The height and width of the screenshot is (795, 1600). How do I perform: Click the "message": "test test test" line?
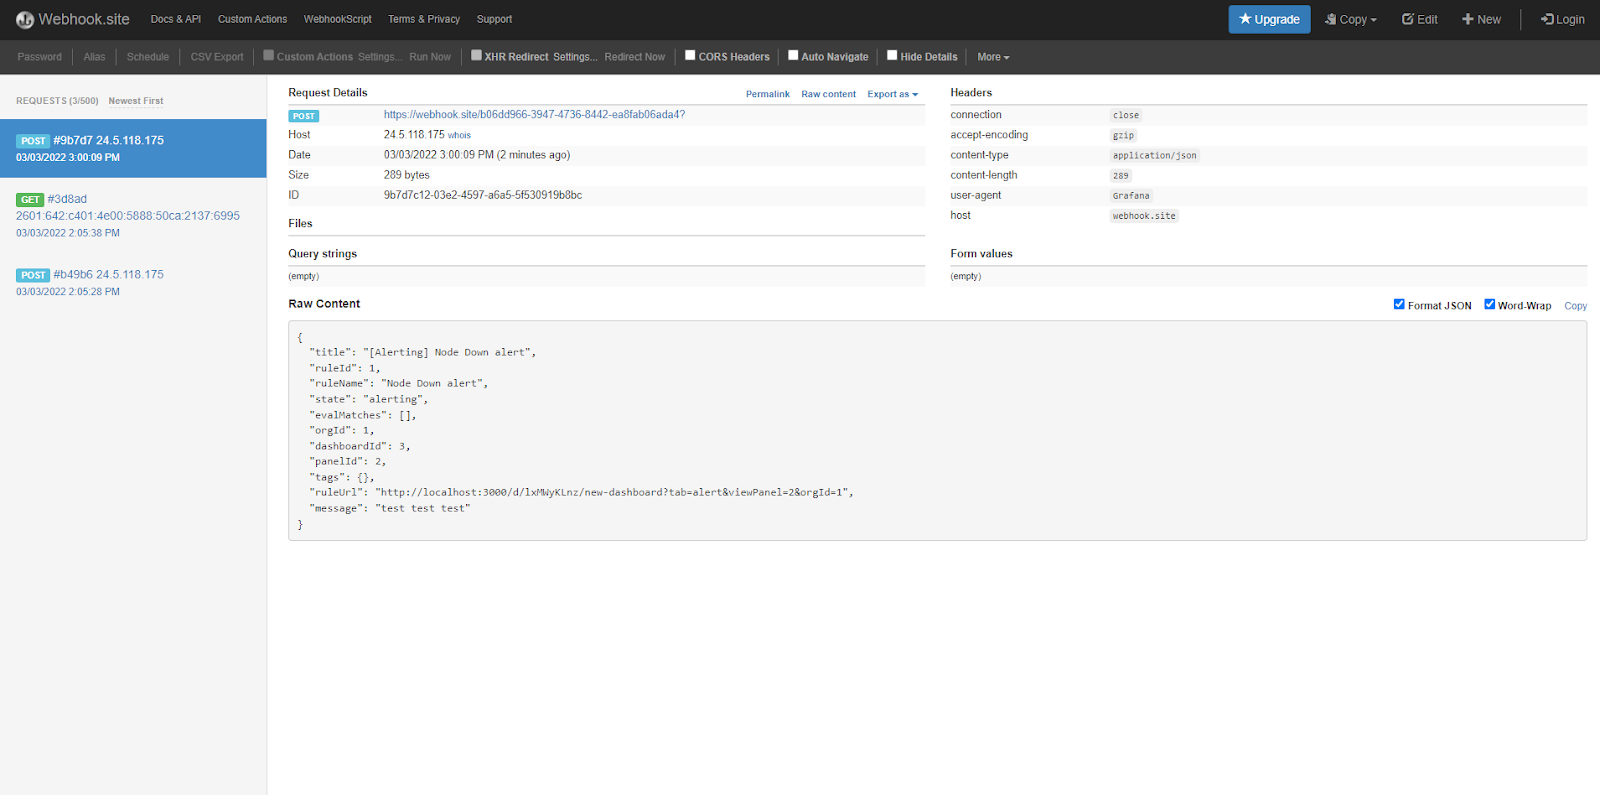click(389, 508)
